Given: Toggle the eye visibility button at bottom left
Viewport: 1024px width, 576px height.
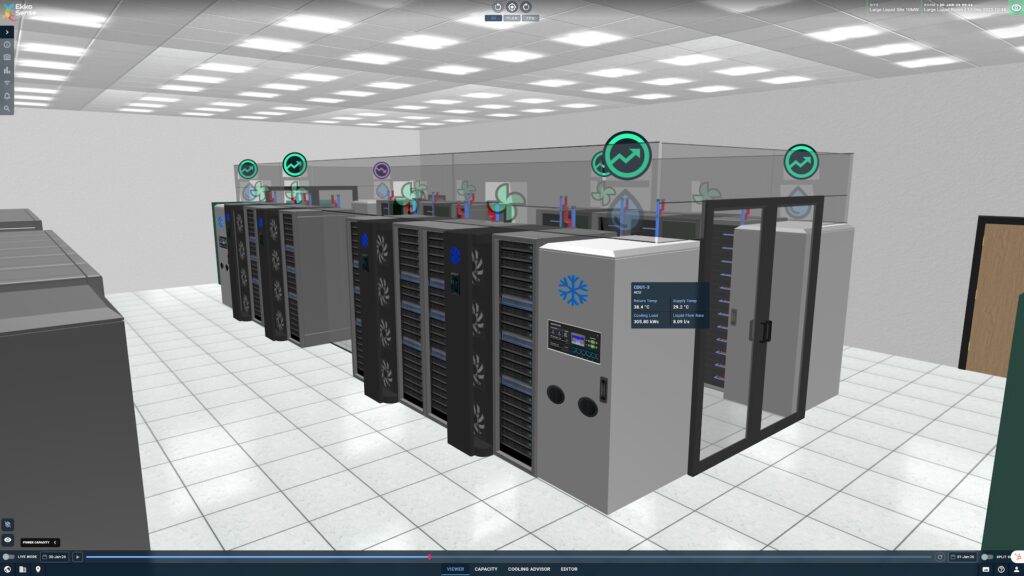Looking at the screenshot, I should point(8,540).
